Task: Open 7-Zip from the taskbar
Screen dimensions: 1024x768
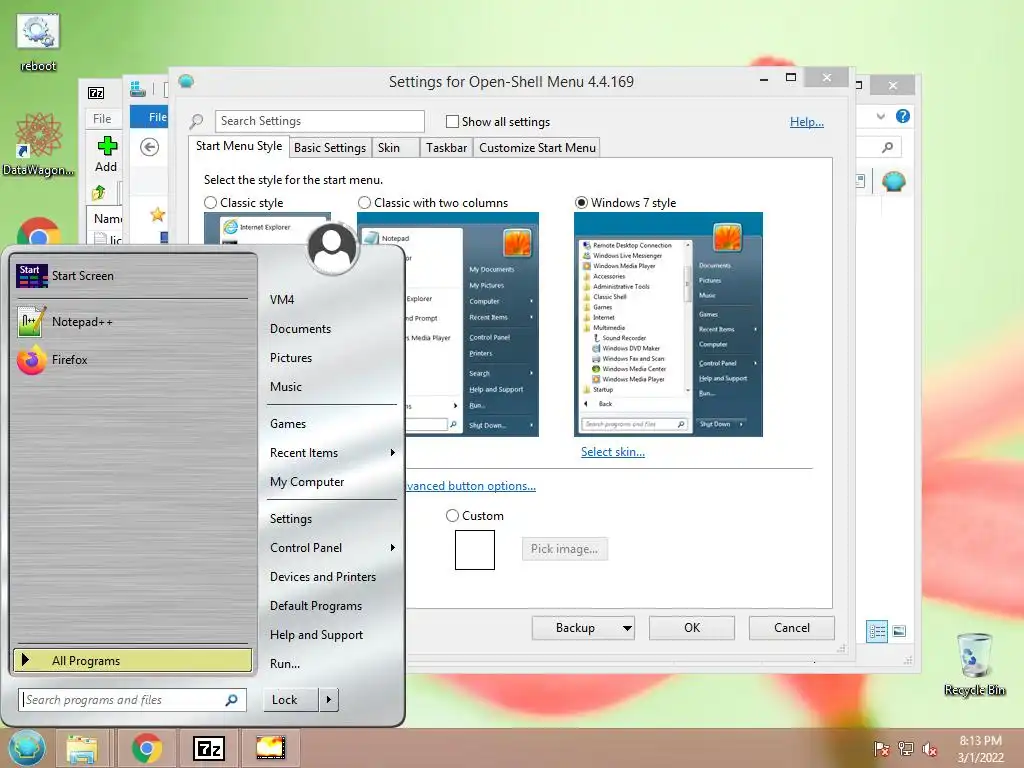Action: 209,748
